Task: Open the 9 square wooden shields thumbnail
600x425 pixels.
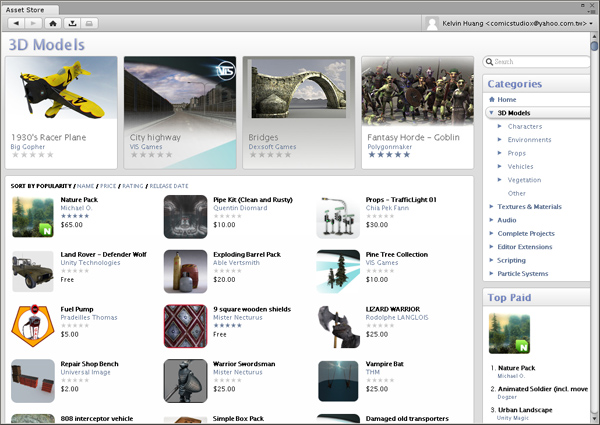Action: [x=186, y=326]
